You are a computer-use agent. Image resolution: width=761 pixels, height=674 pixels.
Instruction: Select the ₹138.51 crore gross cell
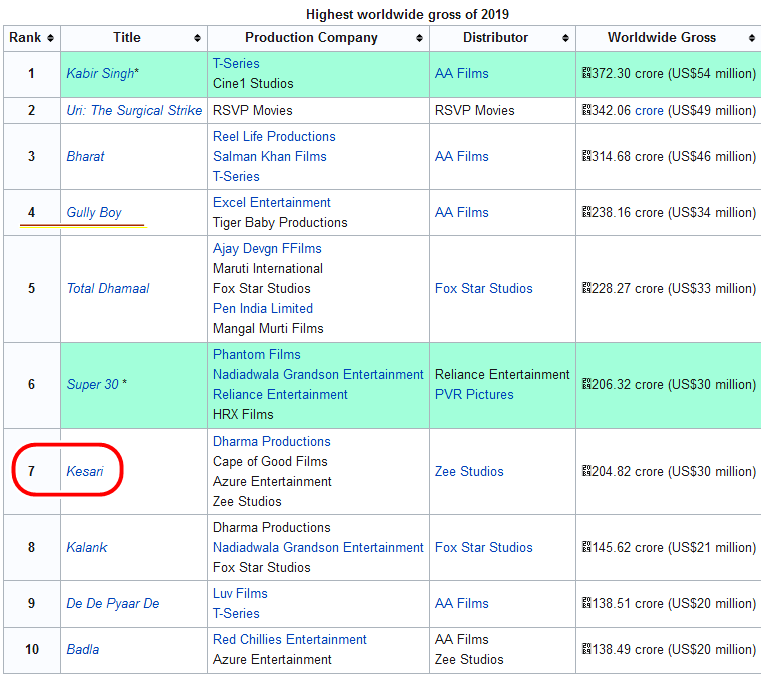pos(668,603)
